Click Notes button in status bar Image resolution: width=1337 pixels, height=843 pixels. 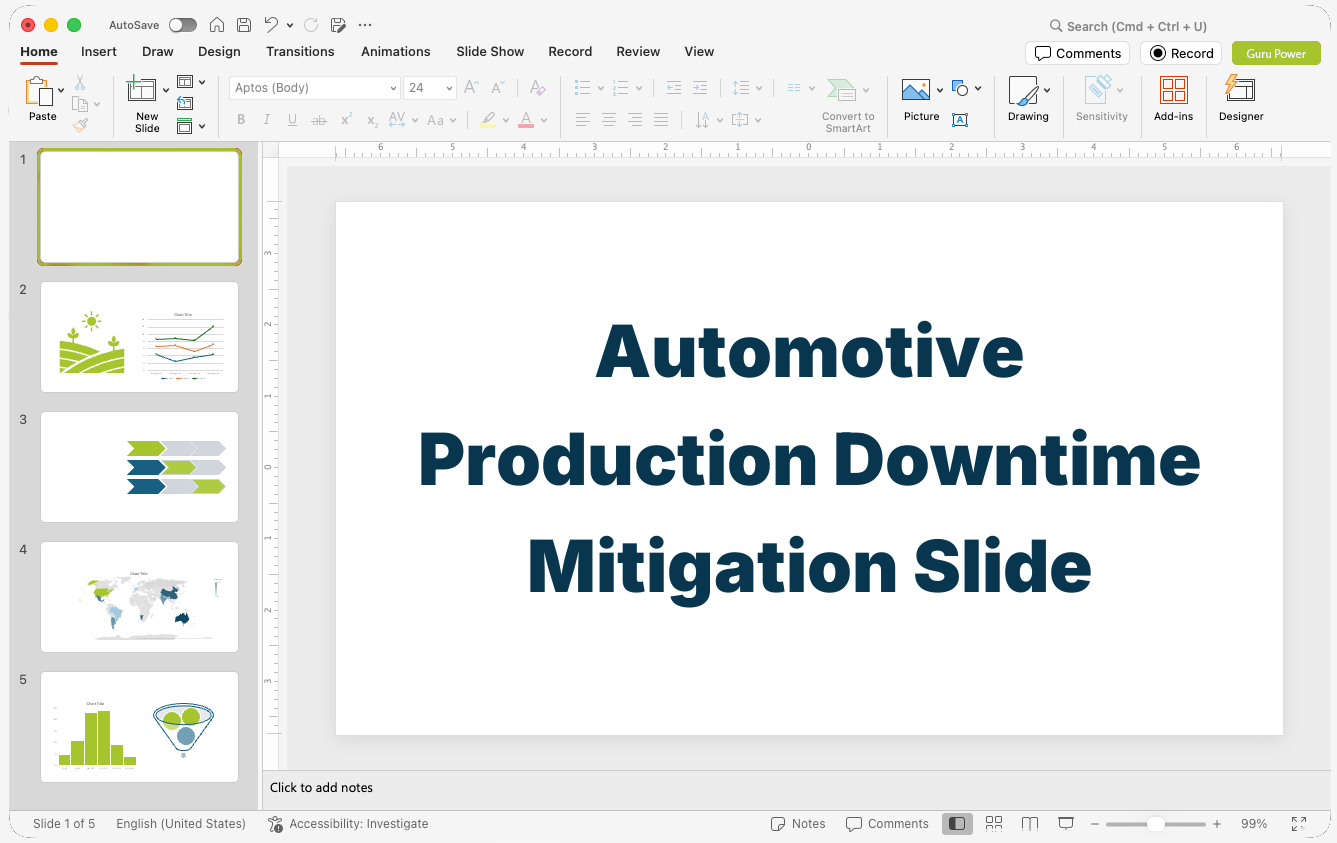(798, 824)
